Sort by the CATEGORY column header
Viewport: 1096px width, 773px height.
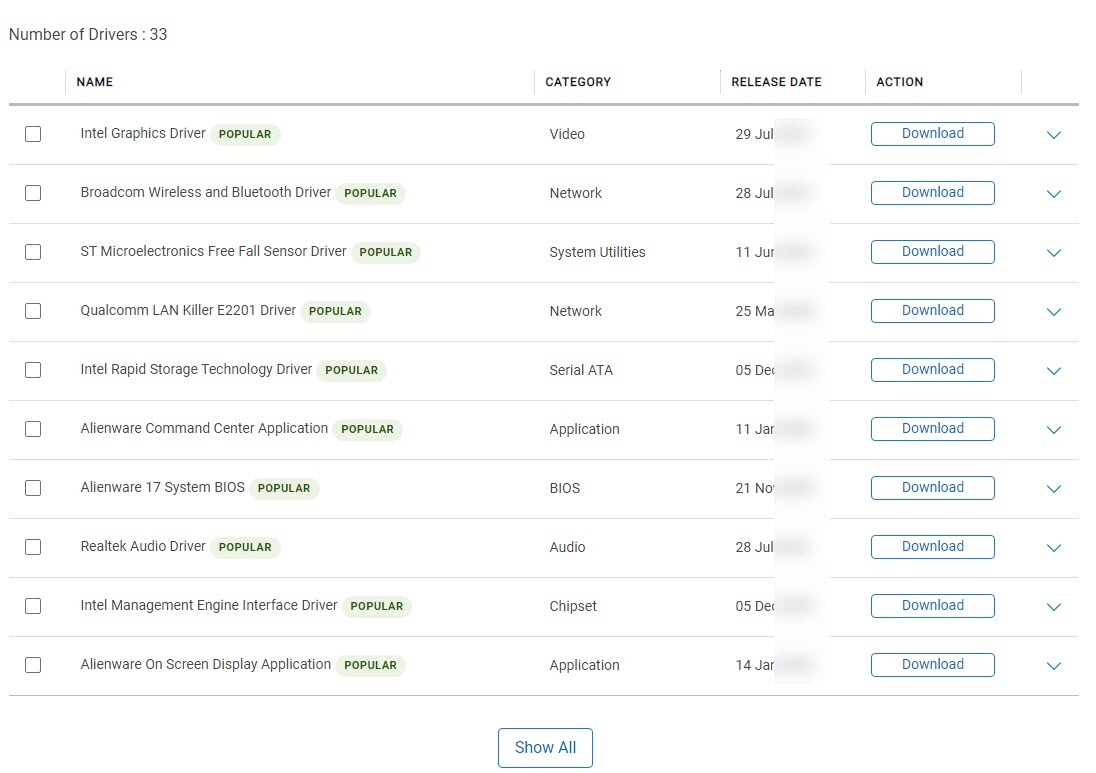pyautogui.click(x=578, y=82)
